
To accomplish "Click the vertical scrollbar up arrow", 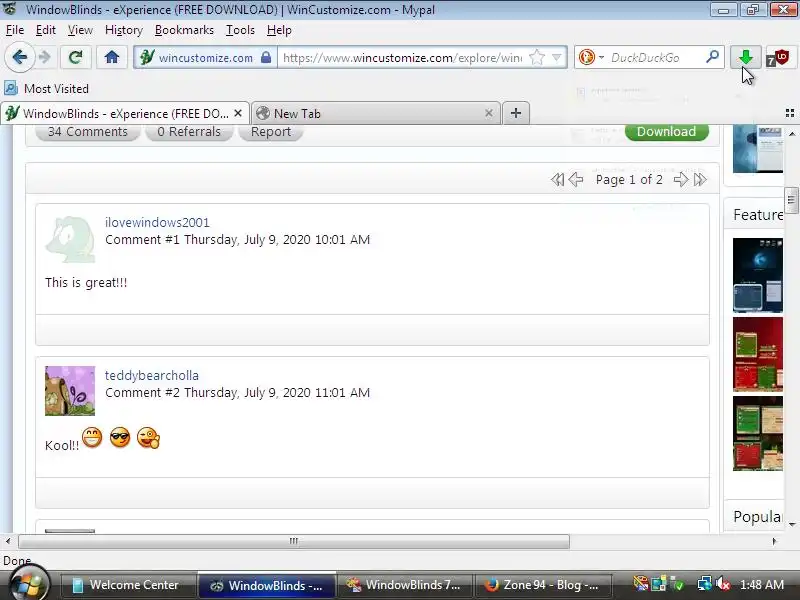I will click(x=792, y=134).
